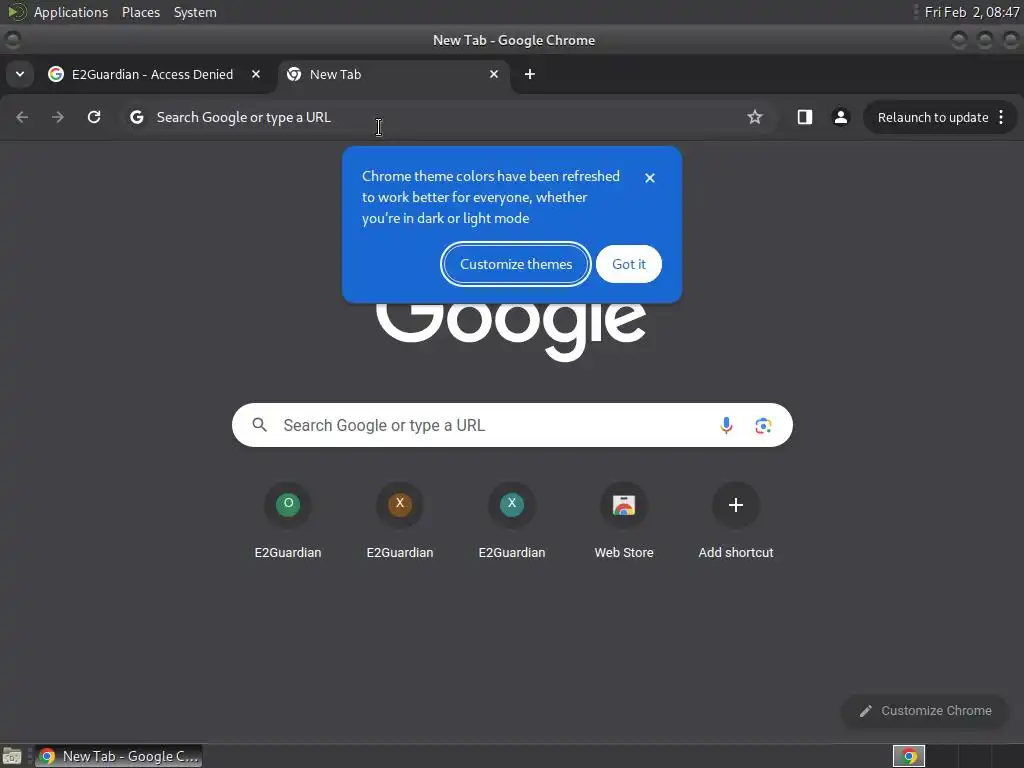This screenshot has height=768, width=1024.
Task: Click the forward navigation arrow
Action: pos(58,118)
